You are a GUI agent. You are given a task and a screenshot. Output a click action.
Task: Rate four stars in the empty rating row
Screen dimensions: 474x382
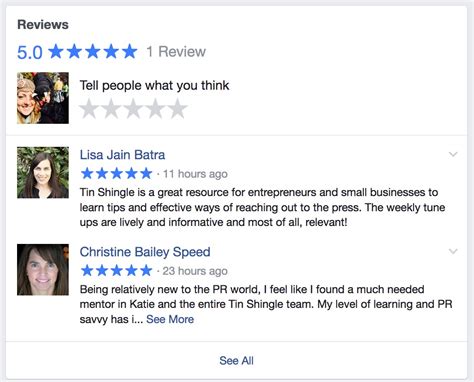point(156,109)
